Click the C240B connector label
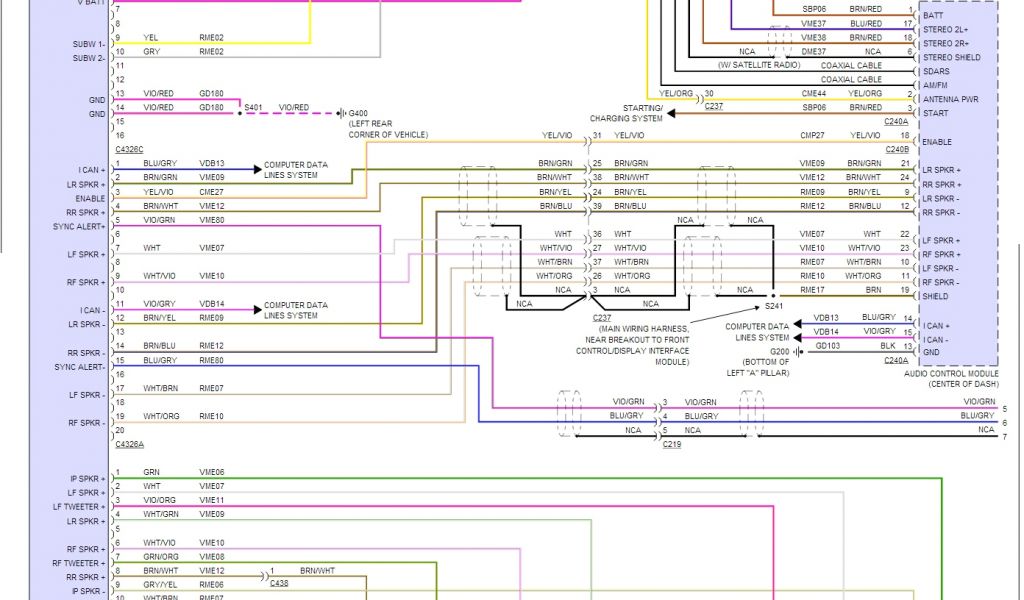This screenshot has height=600, width=1024. point(896,149)
